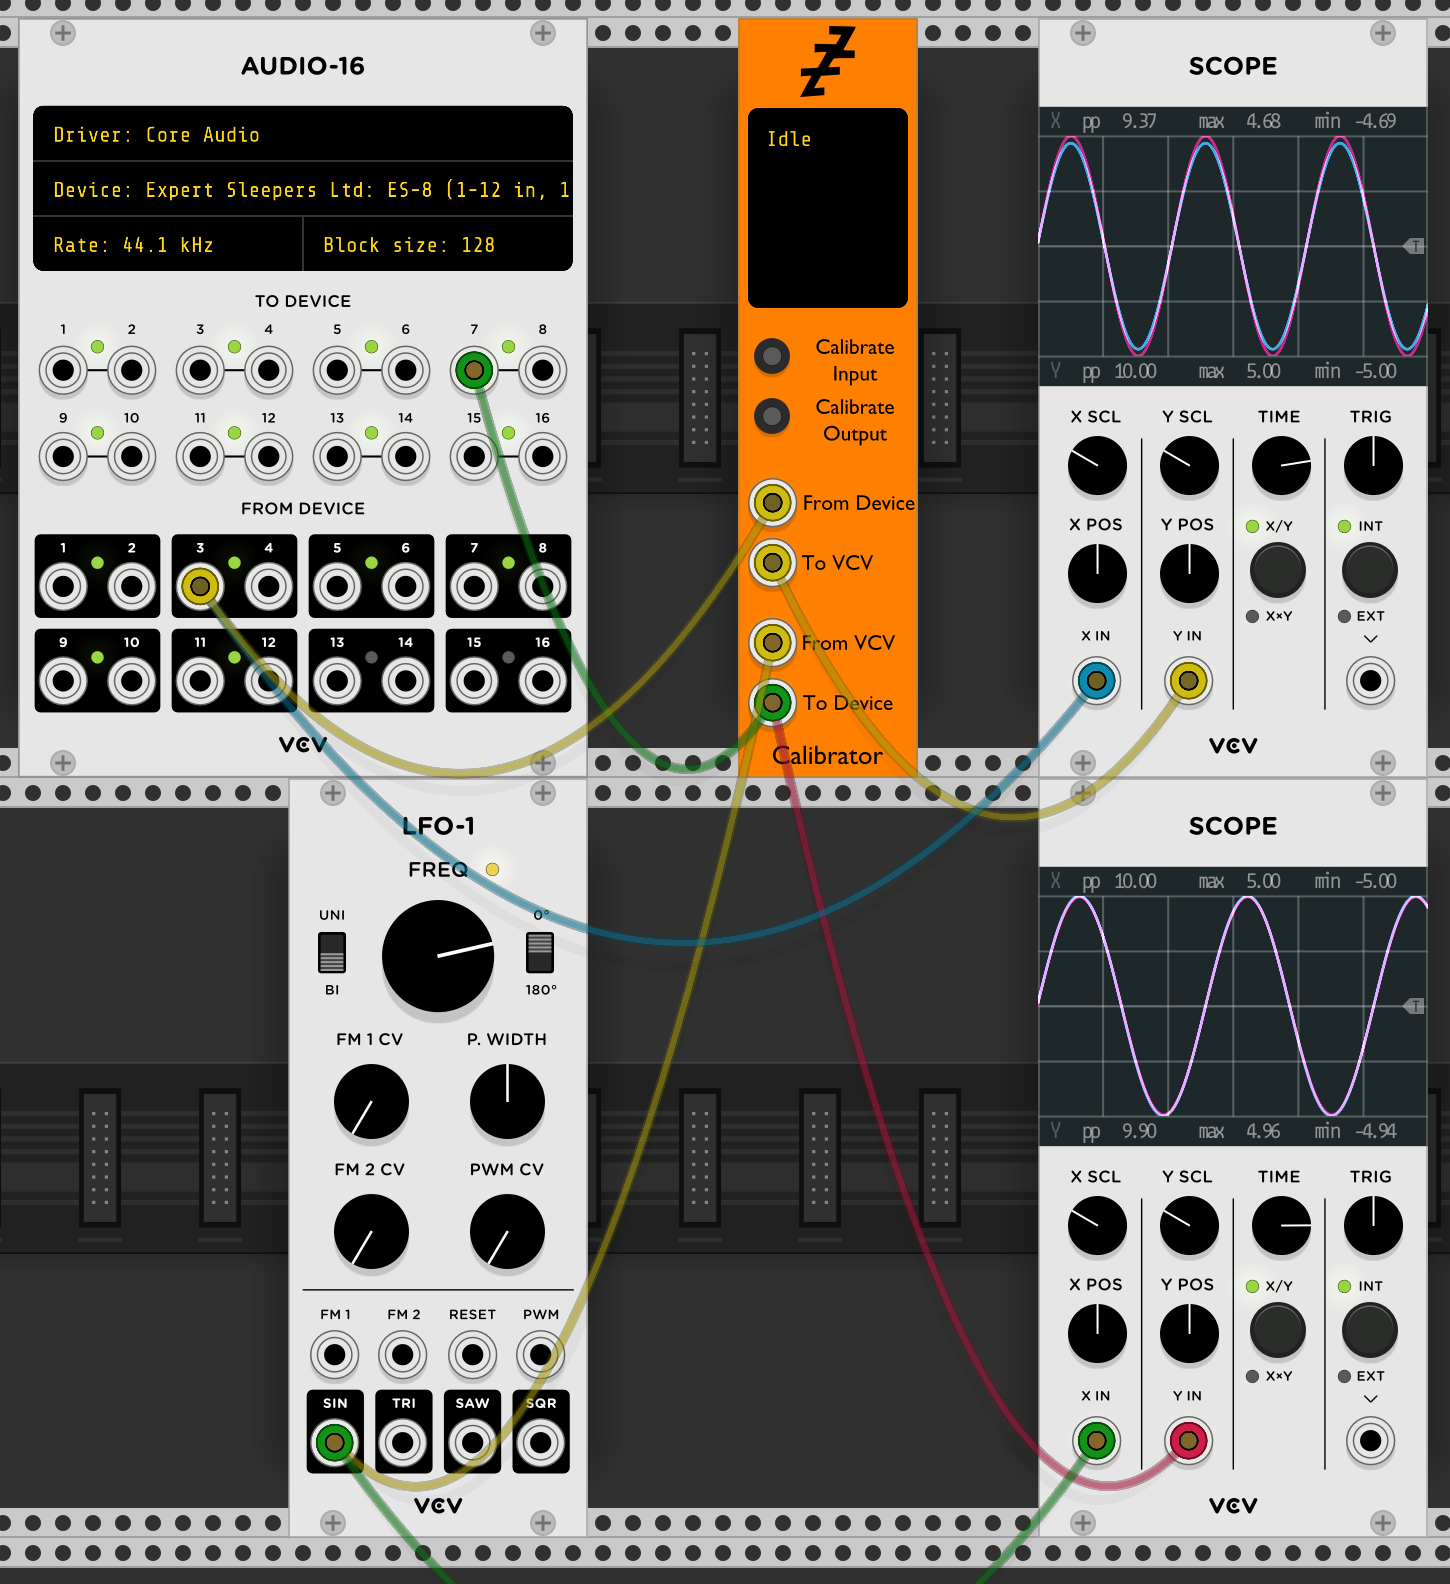Click To Device port 8 jack
Screen dimensions: 1450x1584
(x=543, y=371)
